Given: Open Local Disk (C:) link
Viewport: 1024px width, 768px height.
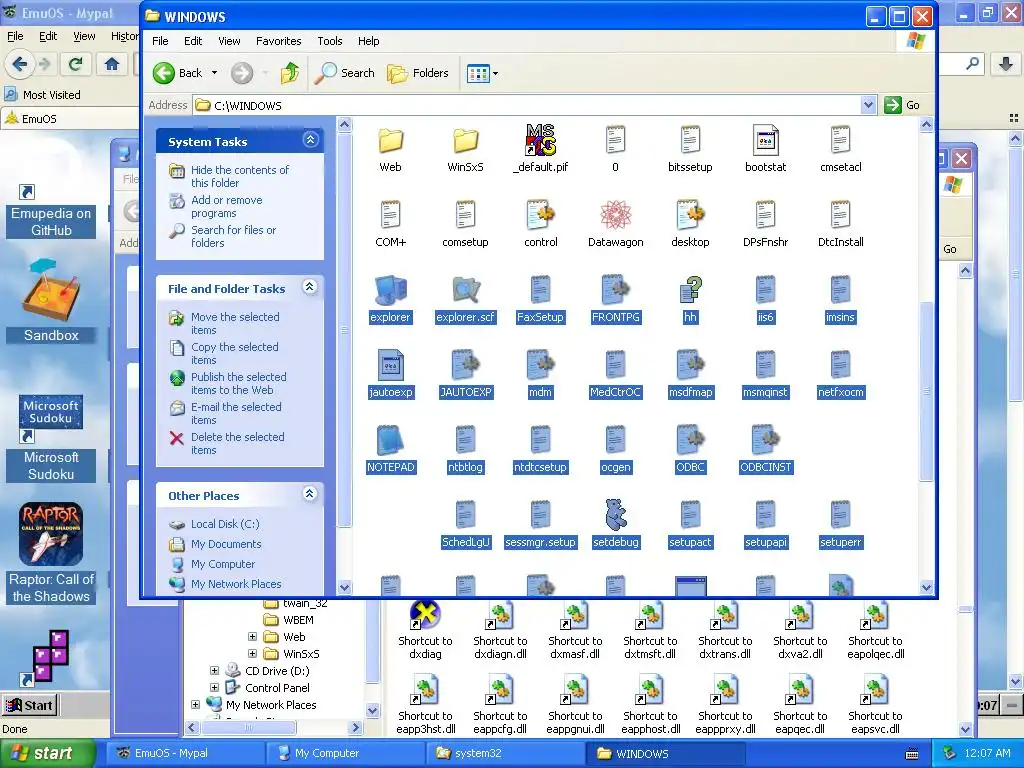Looking at the screenshot, I should [225, 524].
